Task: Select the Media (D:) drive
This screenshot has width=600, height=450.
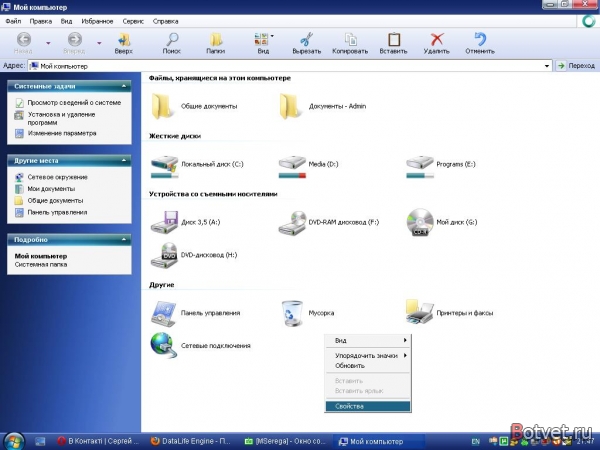Action: (x=308, y=167)
